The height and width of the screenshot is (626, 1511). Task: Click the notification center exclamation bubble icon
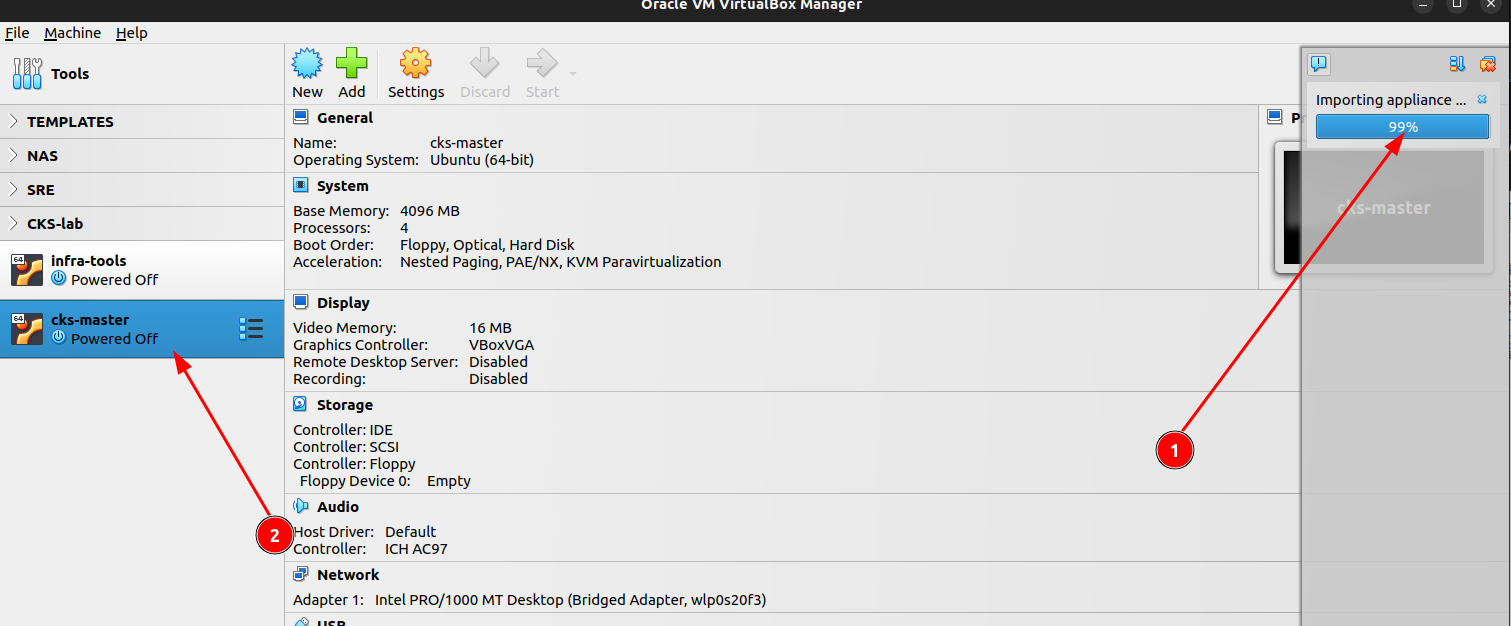coord(1319,64)
